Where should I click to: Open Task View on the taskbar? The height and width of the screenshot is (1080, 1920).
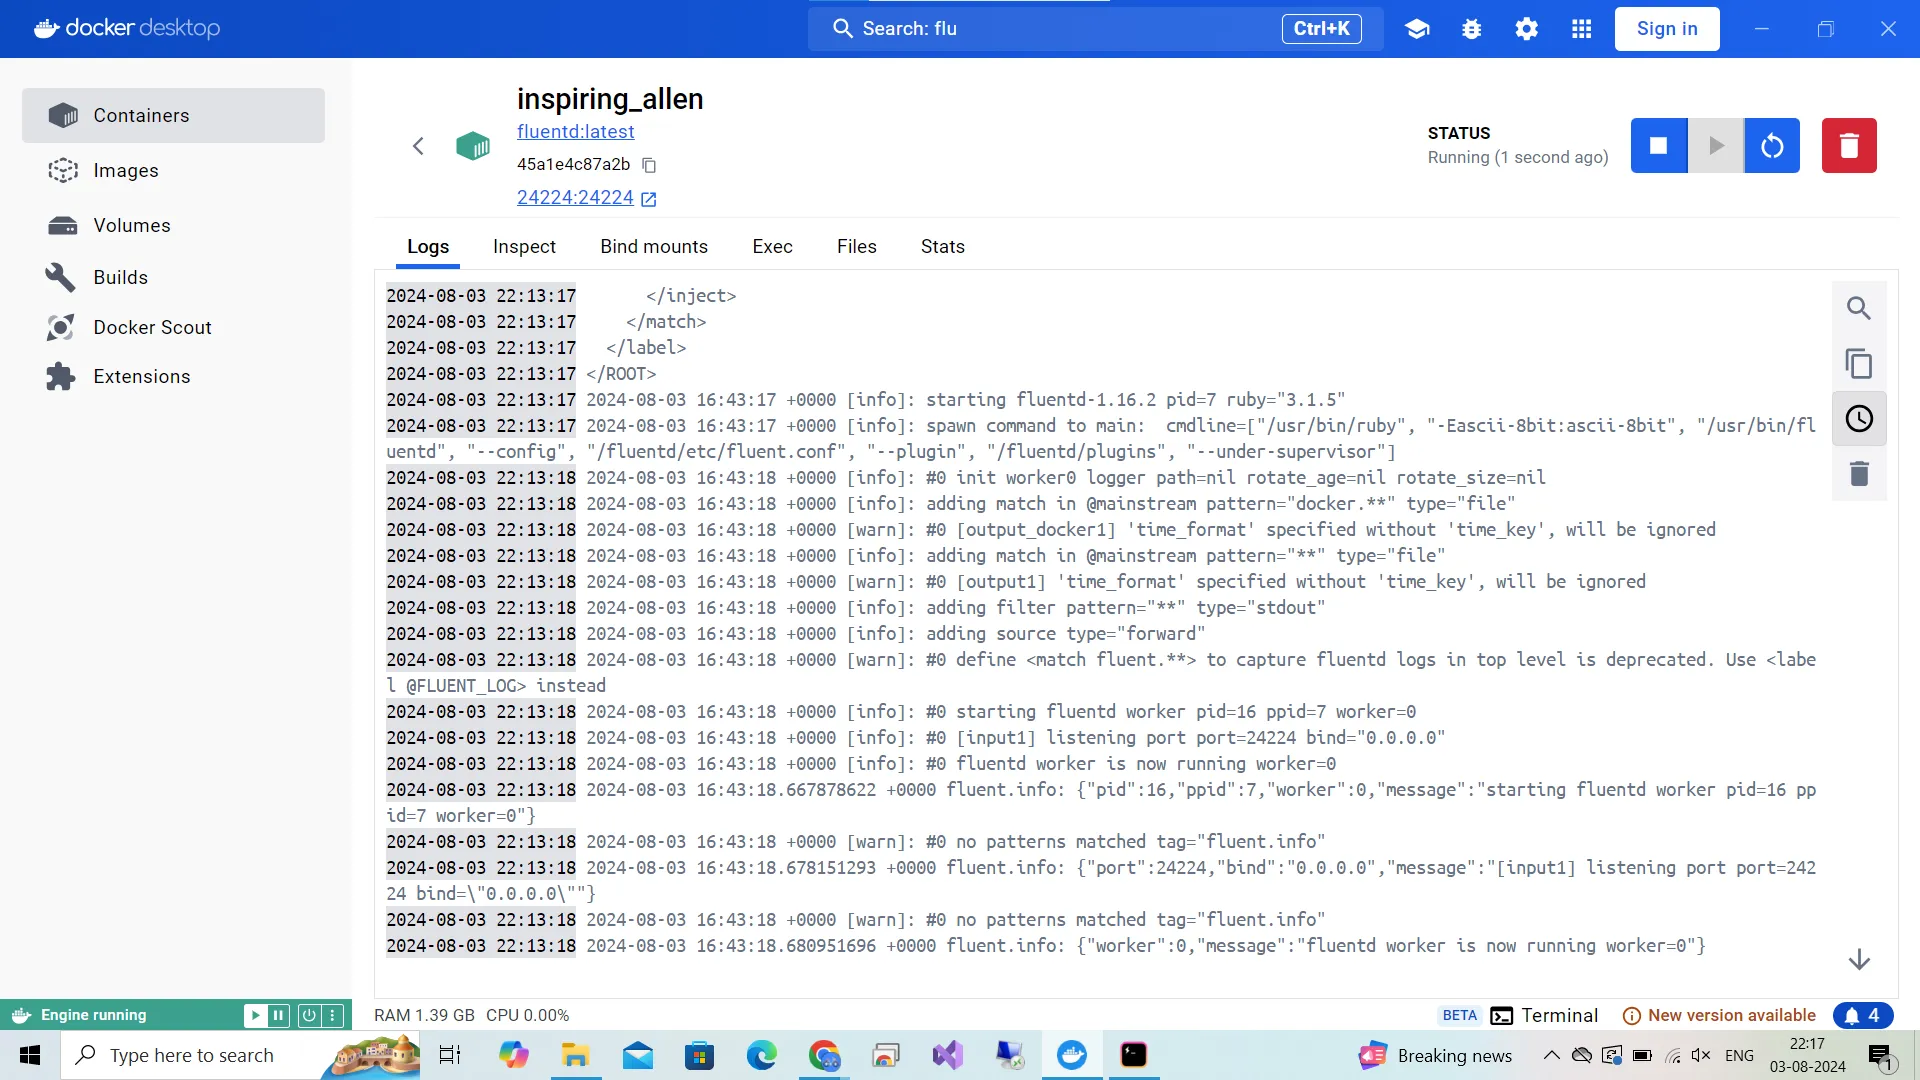click(x=450, y=1055)
